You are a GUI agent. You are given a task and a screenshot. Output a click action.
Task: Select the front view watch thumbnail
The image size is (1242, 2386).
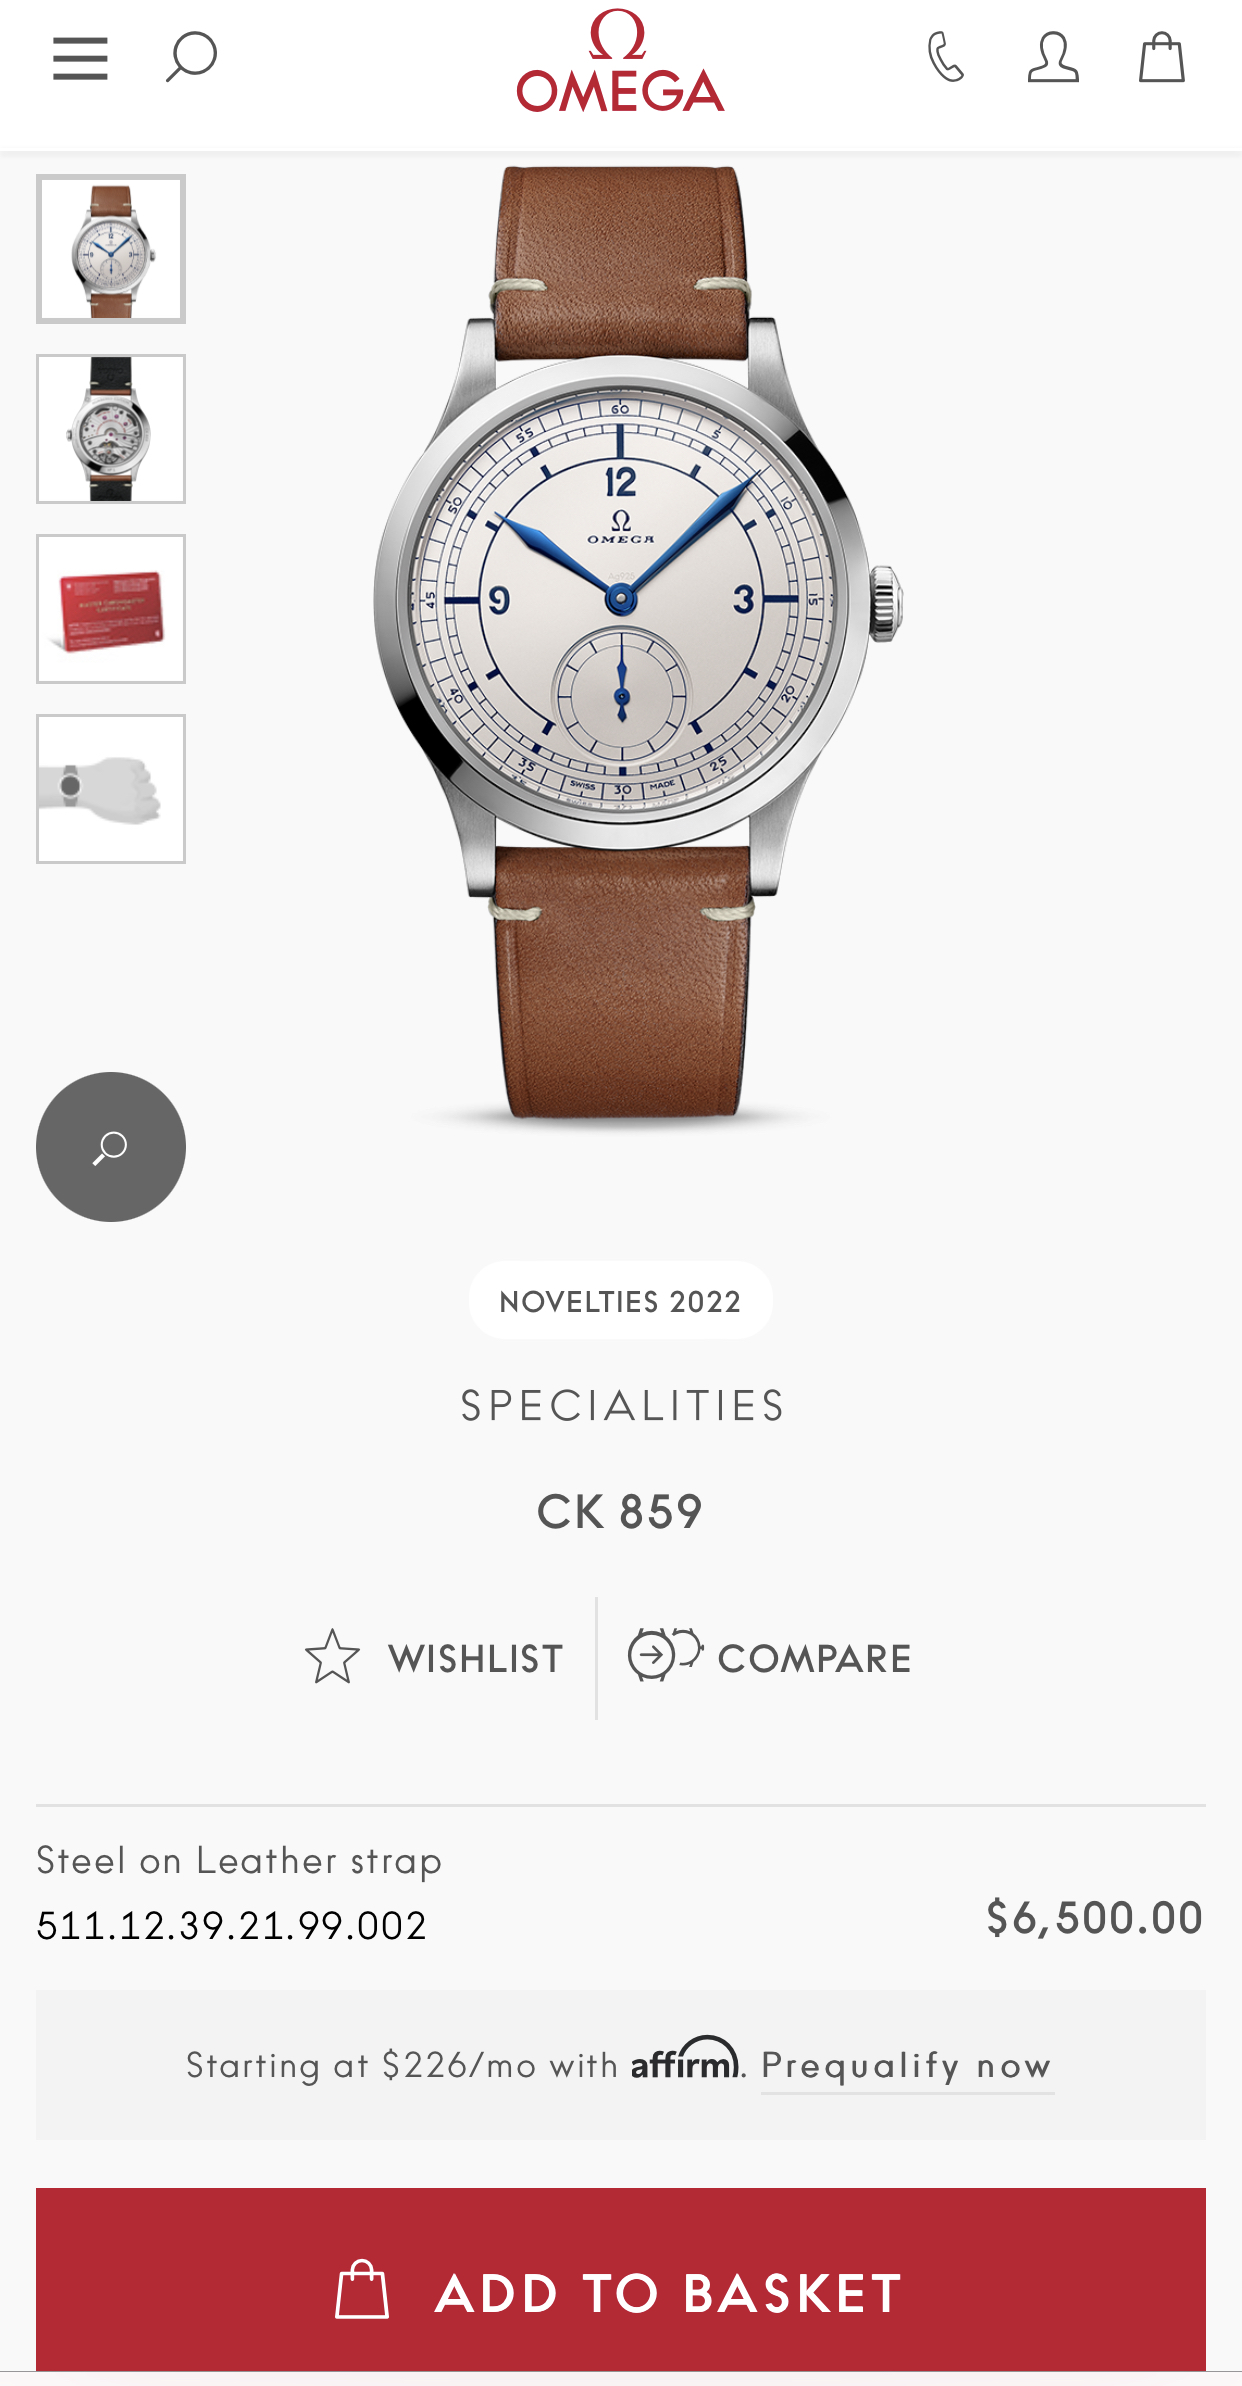tap(111, 249)
